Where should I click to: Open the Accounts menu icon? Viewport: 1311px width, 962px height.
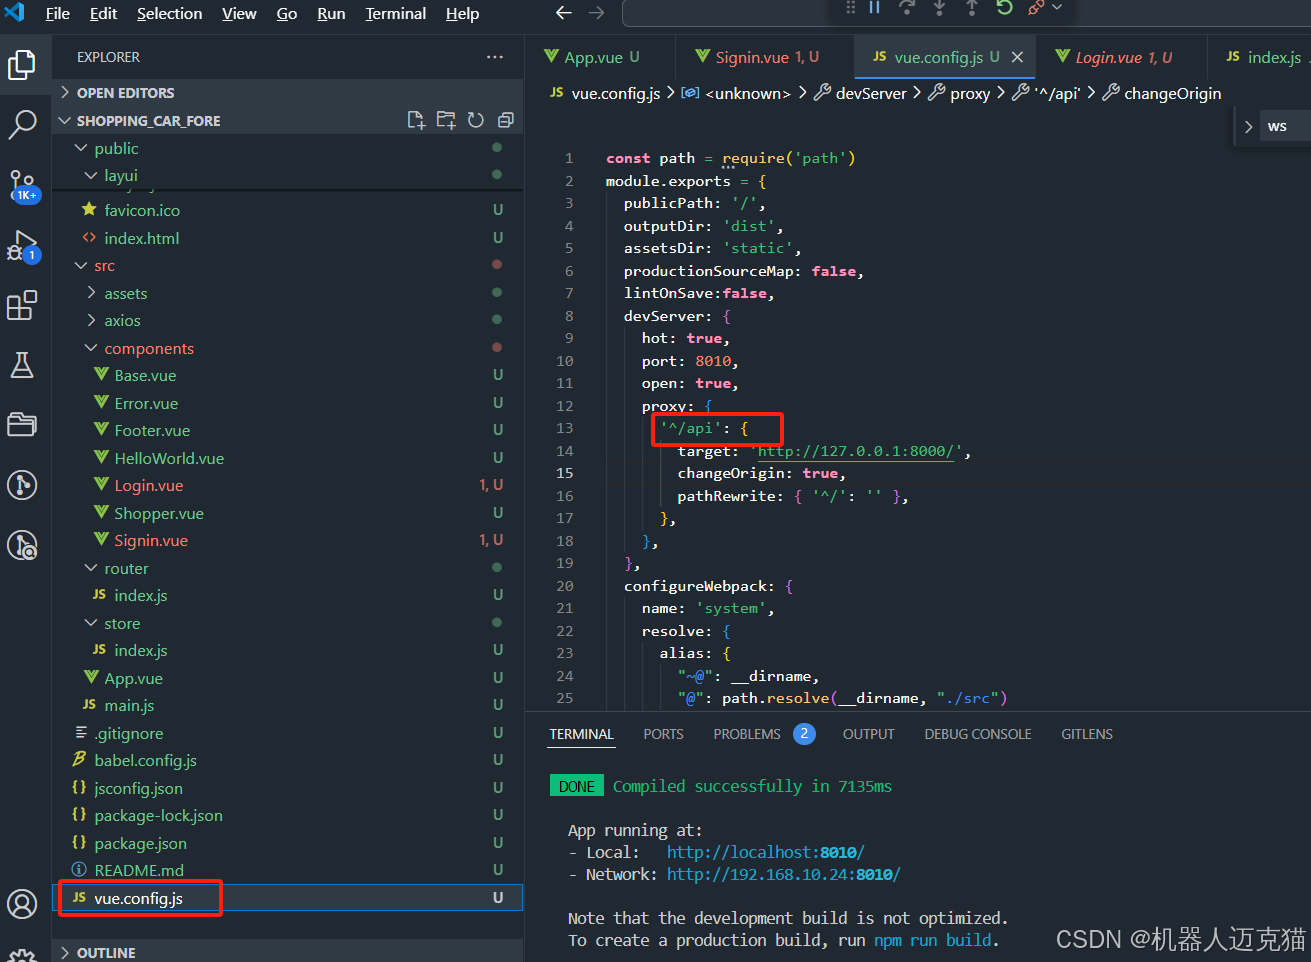[22, 903]
